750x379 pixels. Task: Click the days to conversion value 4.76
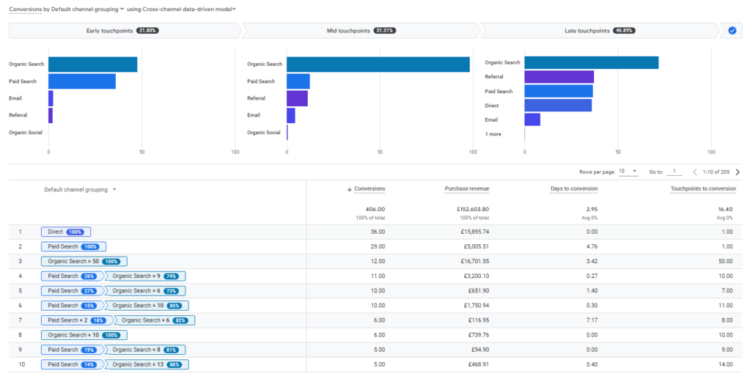point(592,247)
